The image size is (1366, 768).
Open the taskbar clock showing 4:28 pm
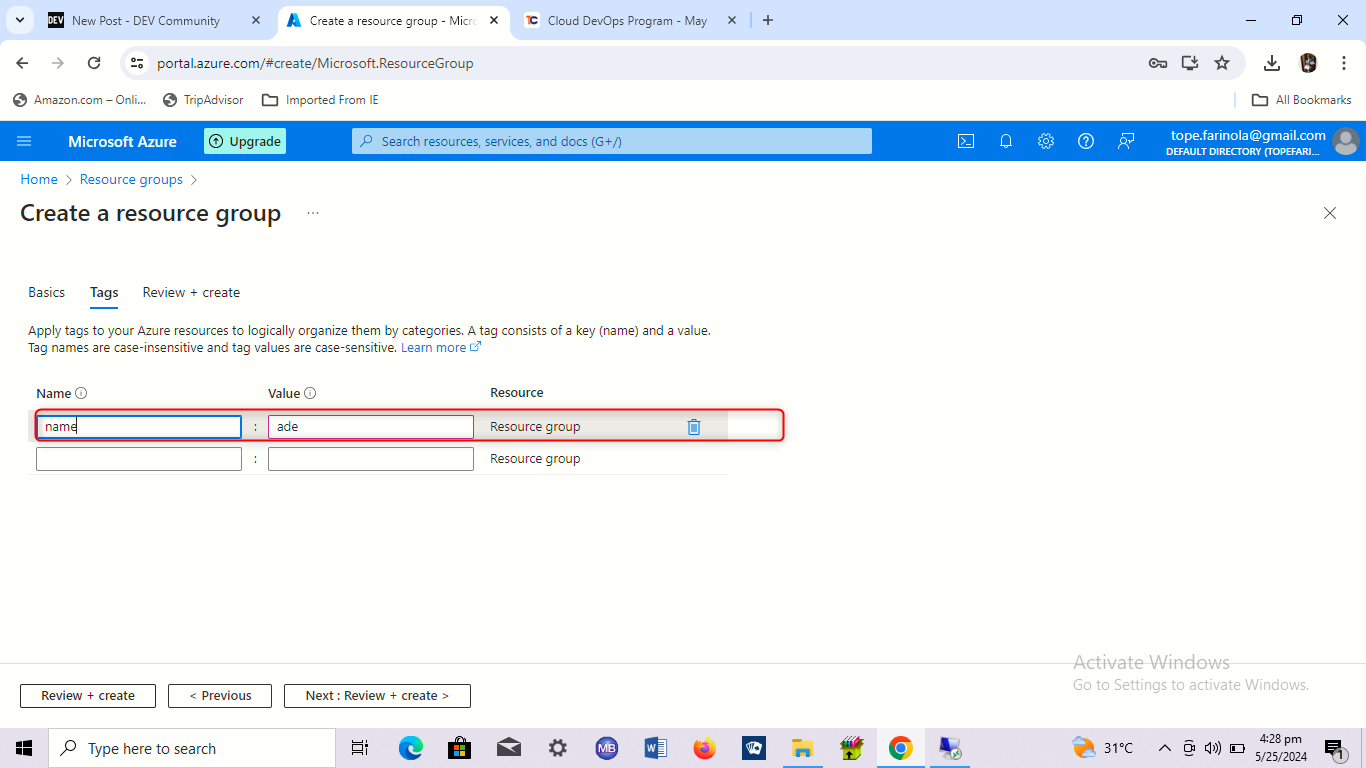pyautogui.click(x=1280, y=748)
